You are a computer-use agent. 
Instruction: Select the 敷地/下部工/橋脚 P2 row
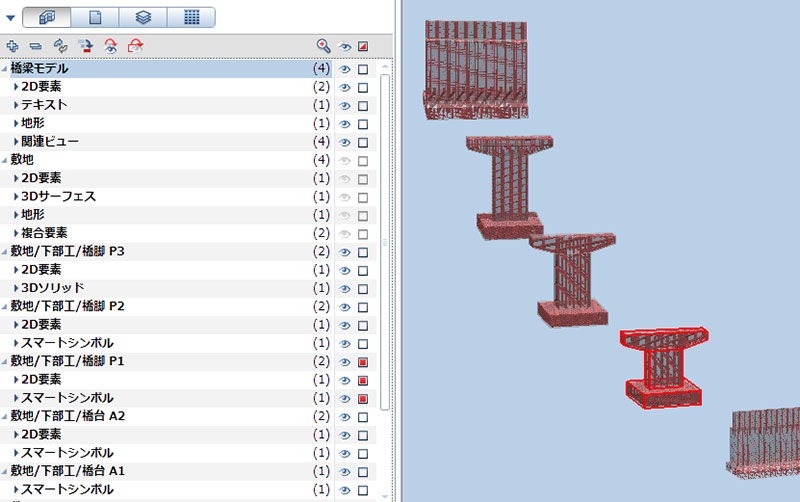point(166,307)
